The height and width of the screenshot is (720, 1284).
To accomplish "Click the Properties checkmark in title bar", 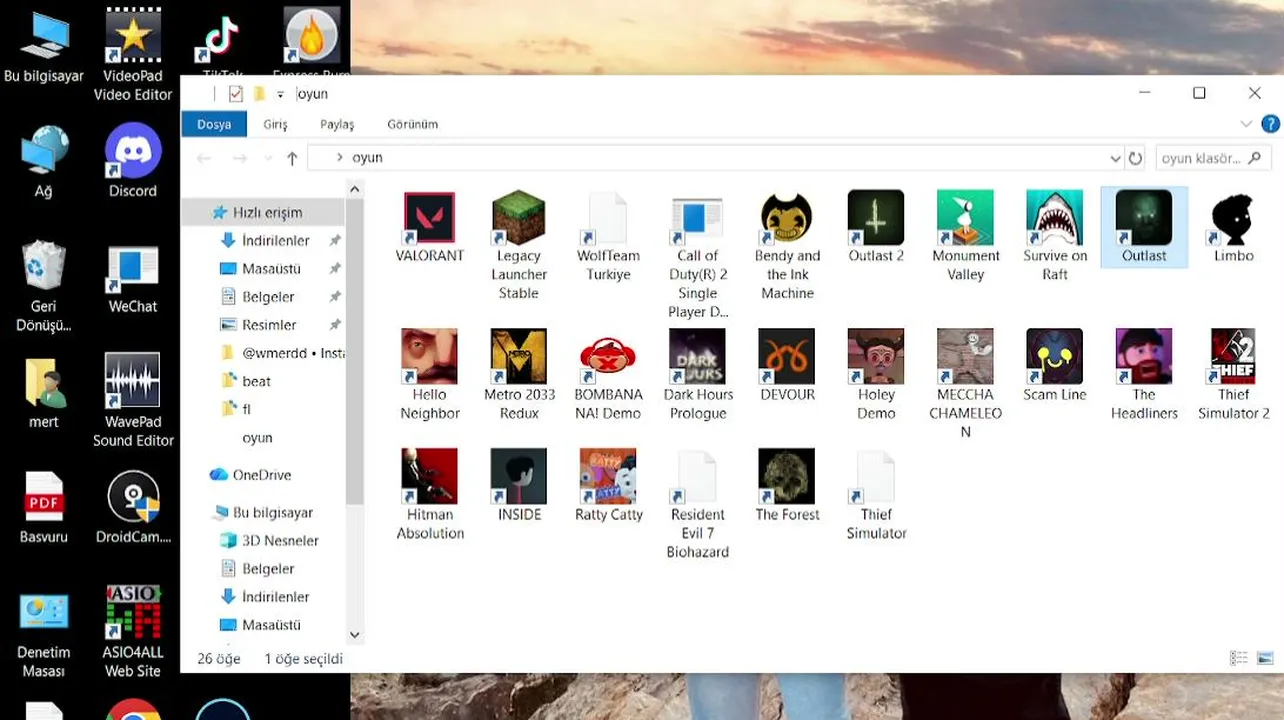I will 235,94.
